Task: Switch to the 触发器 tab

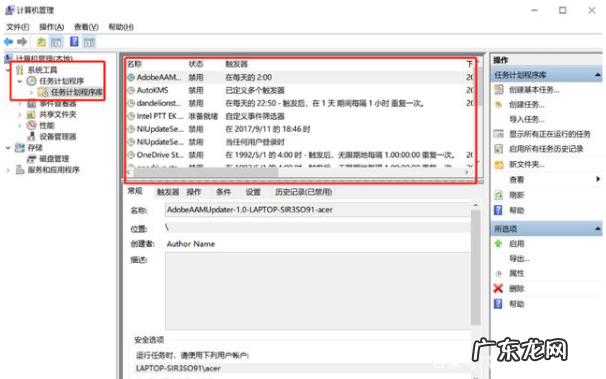Action: coord(168,192)
